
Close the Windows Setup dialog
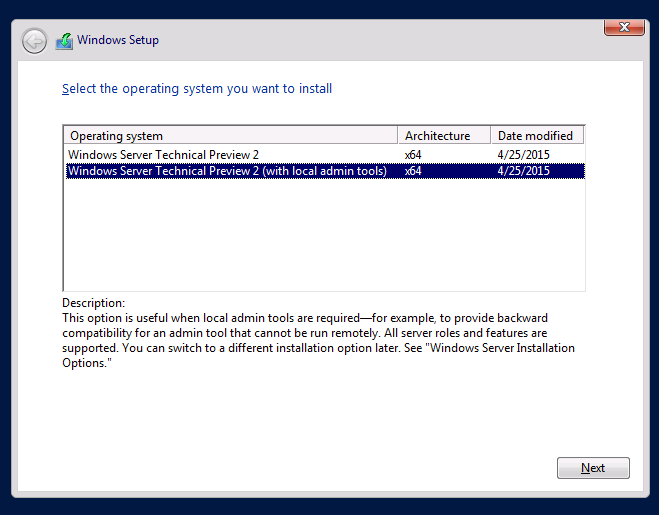(624, 27)
